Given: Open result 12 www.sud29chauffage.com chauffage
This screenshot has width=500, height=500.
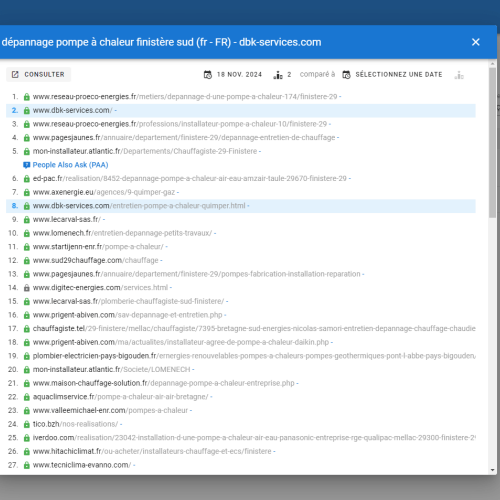Looking at the screenshot, I should 95,261.
